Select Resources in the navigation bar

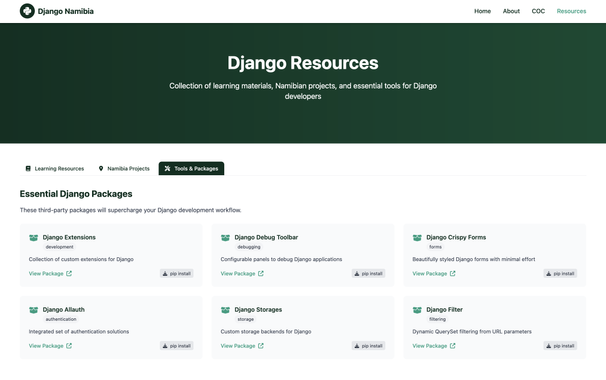point(571,11)
